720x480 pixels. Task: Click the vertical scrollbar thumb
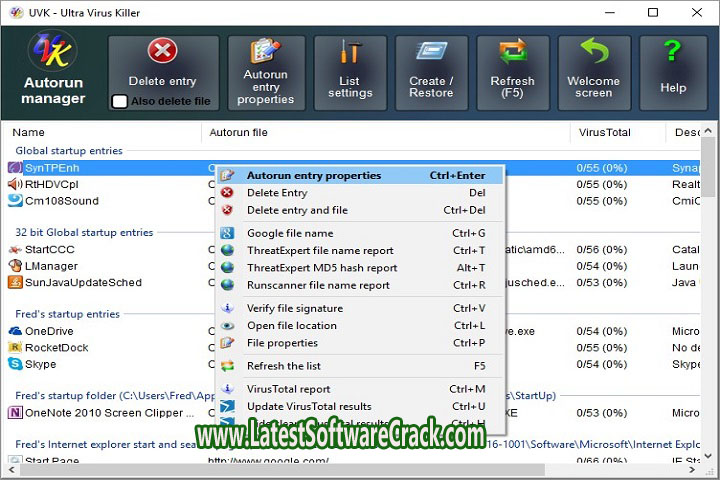708,168
